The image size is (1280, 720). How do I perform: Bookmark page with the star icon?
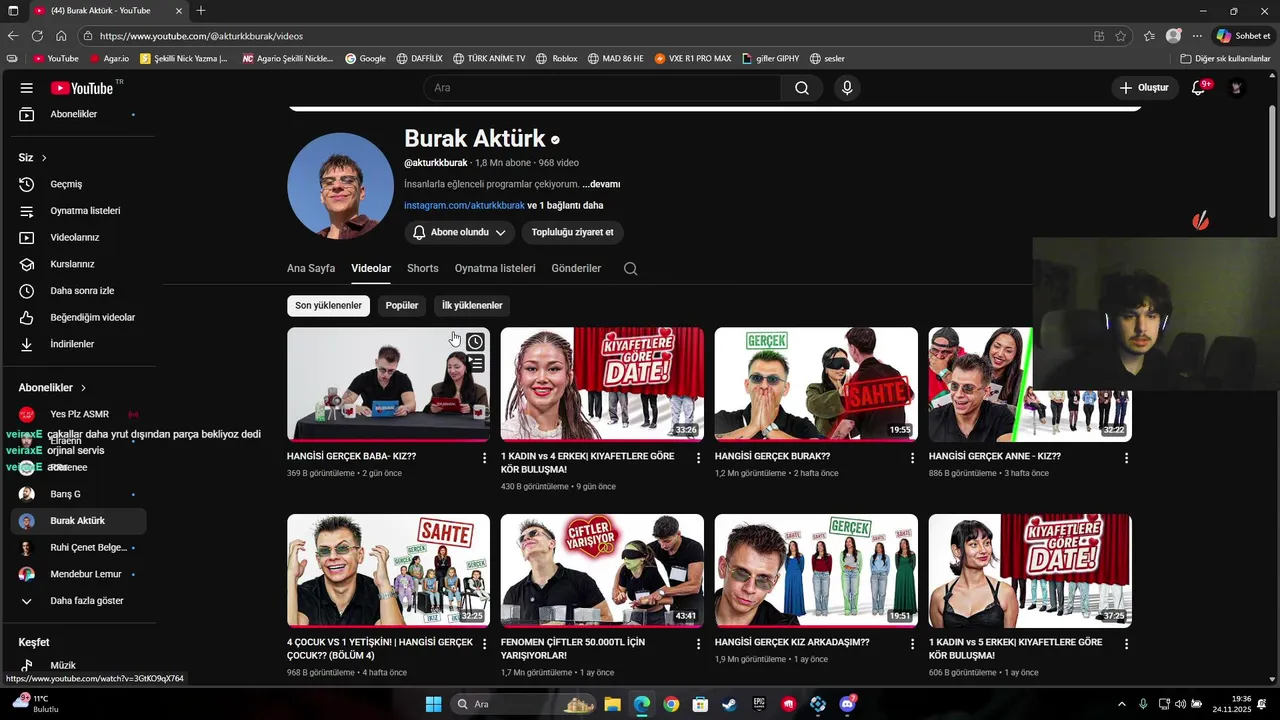1121,36
